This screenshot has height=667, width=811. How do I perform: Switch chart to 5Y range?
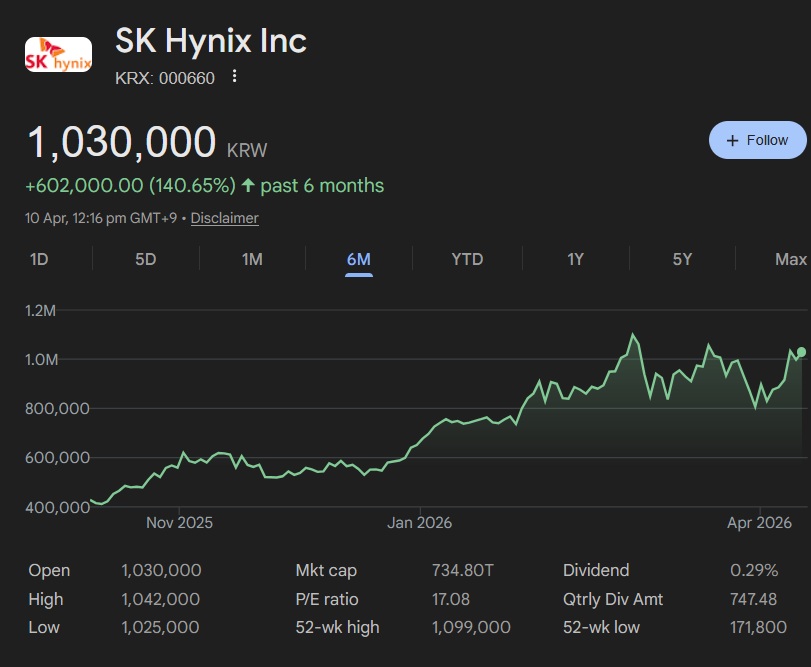pos(682,259)
